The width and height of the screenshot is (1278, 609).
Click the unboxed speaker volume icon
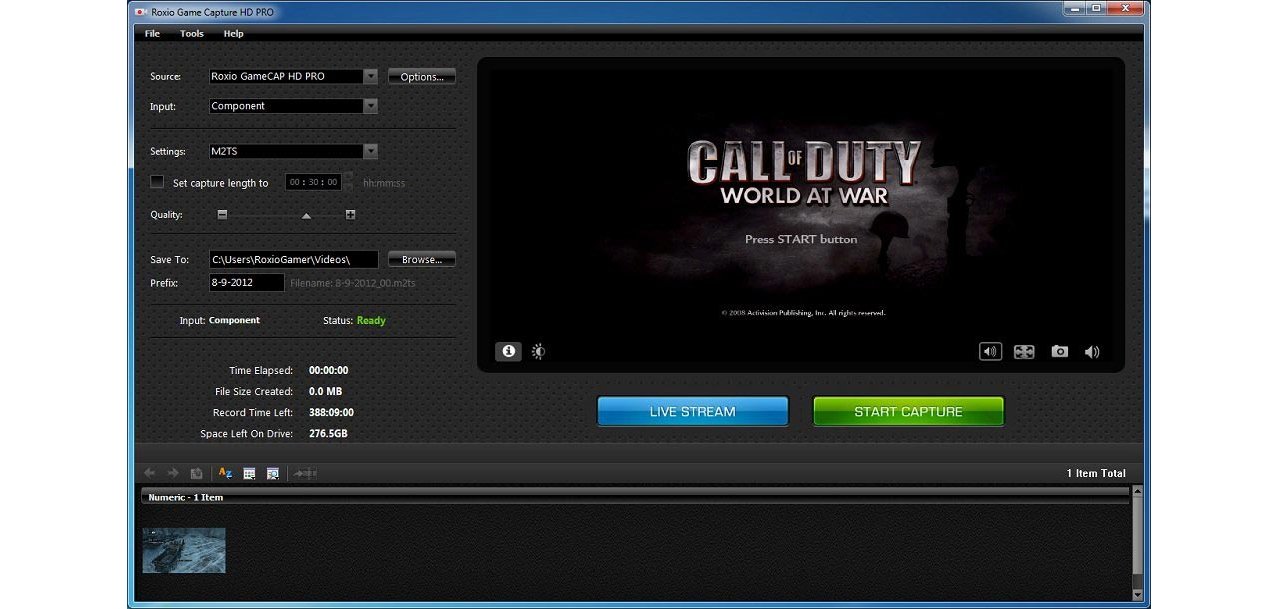coord(1092,352)
